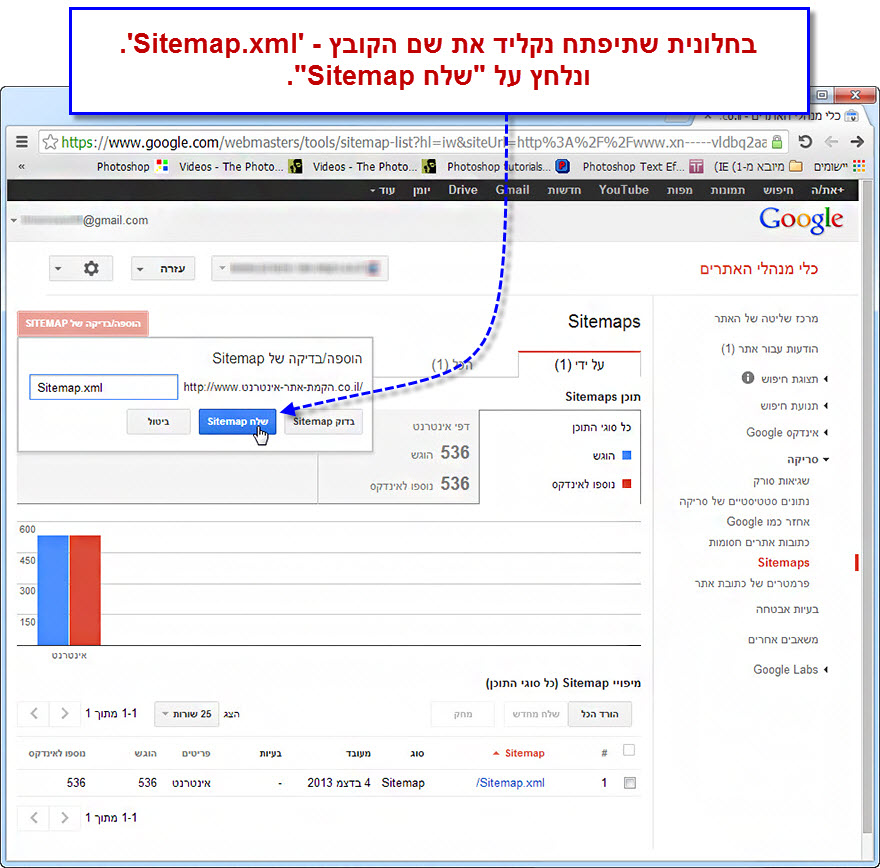Check the box for row 1 /Sitemap.xml
This screenshot has width=880, height=868.
630,783
